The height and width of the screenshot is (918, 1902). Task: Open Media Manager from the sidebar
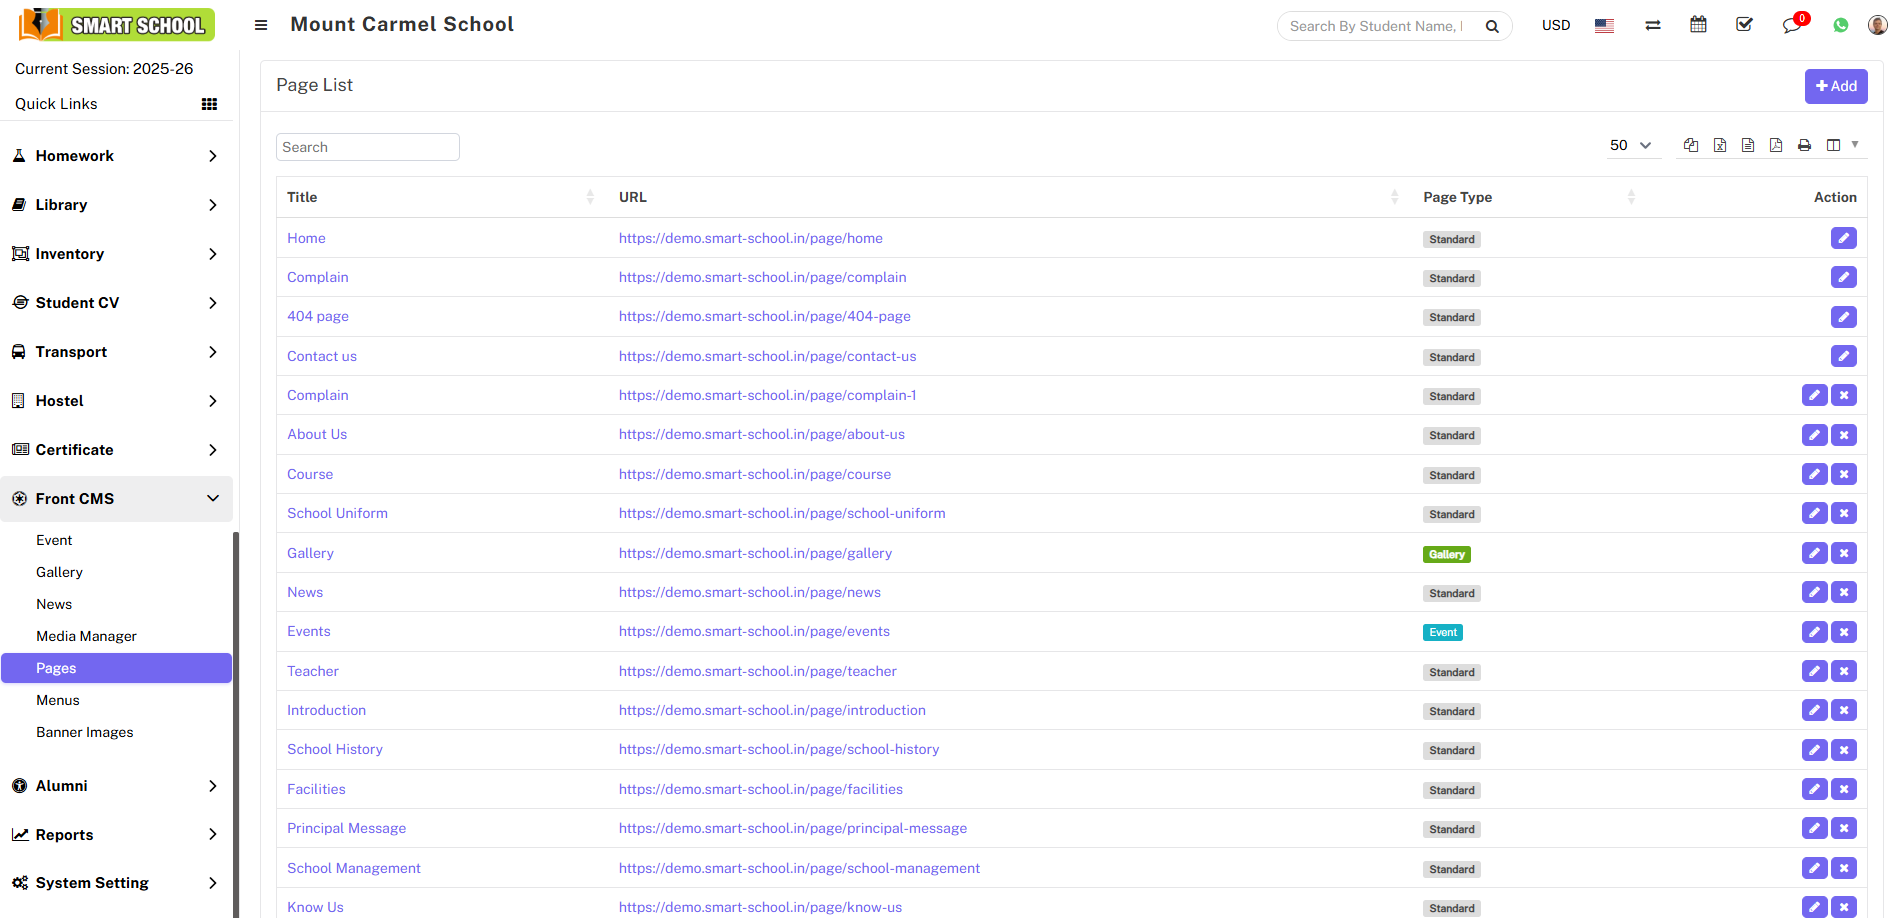pos(86,635)
